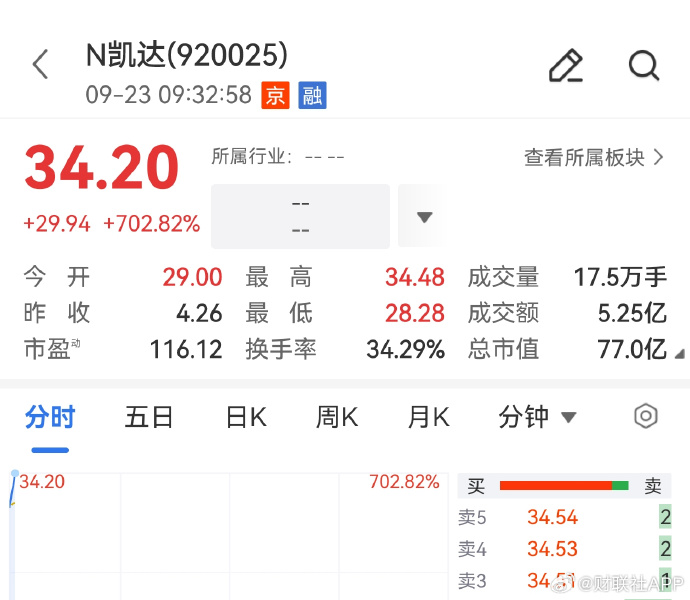Switch to the 五日 tab
This screenshot has height=600, width=690.
pyautogui.click(x=149, y=416)
